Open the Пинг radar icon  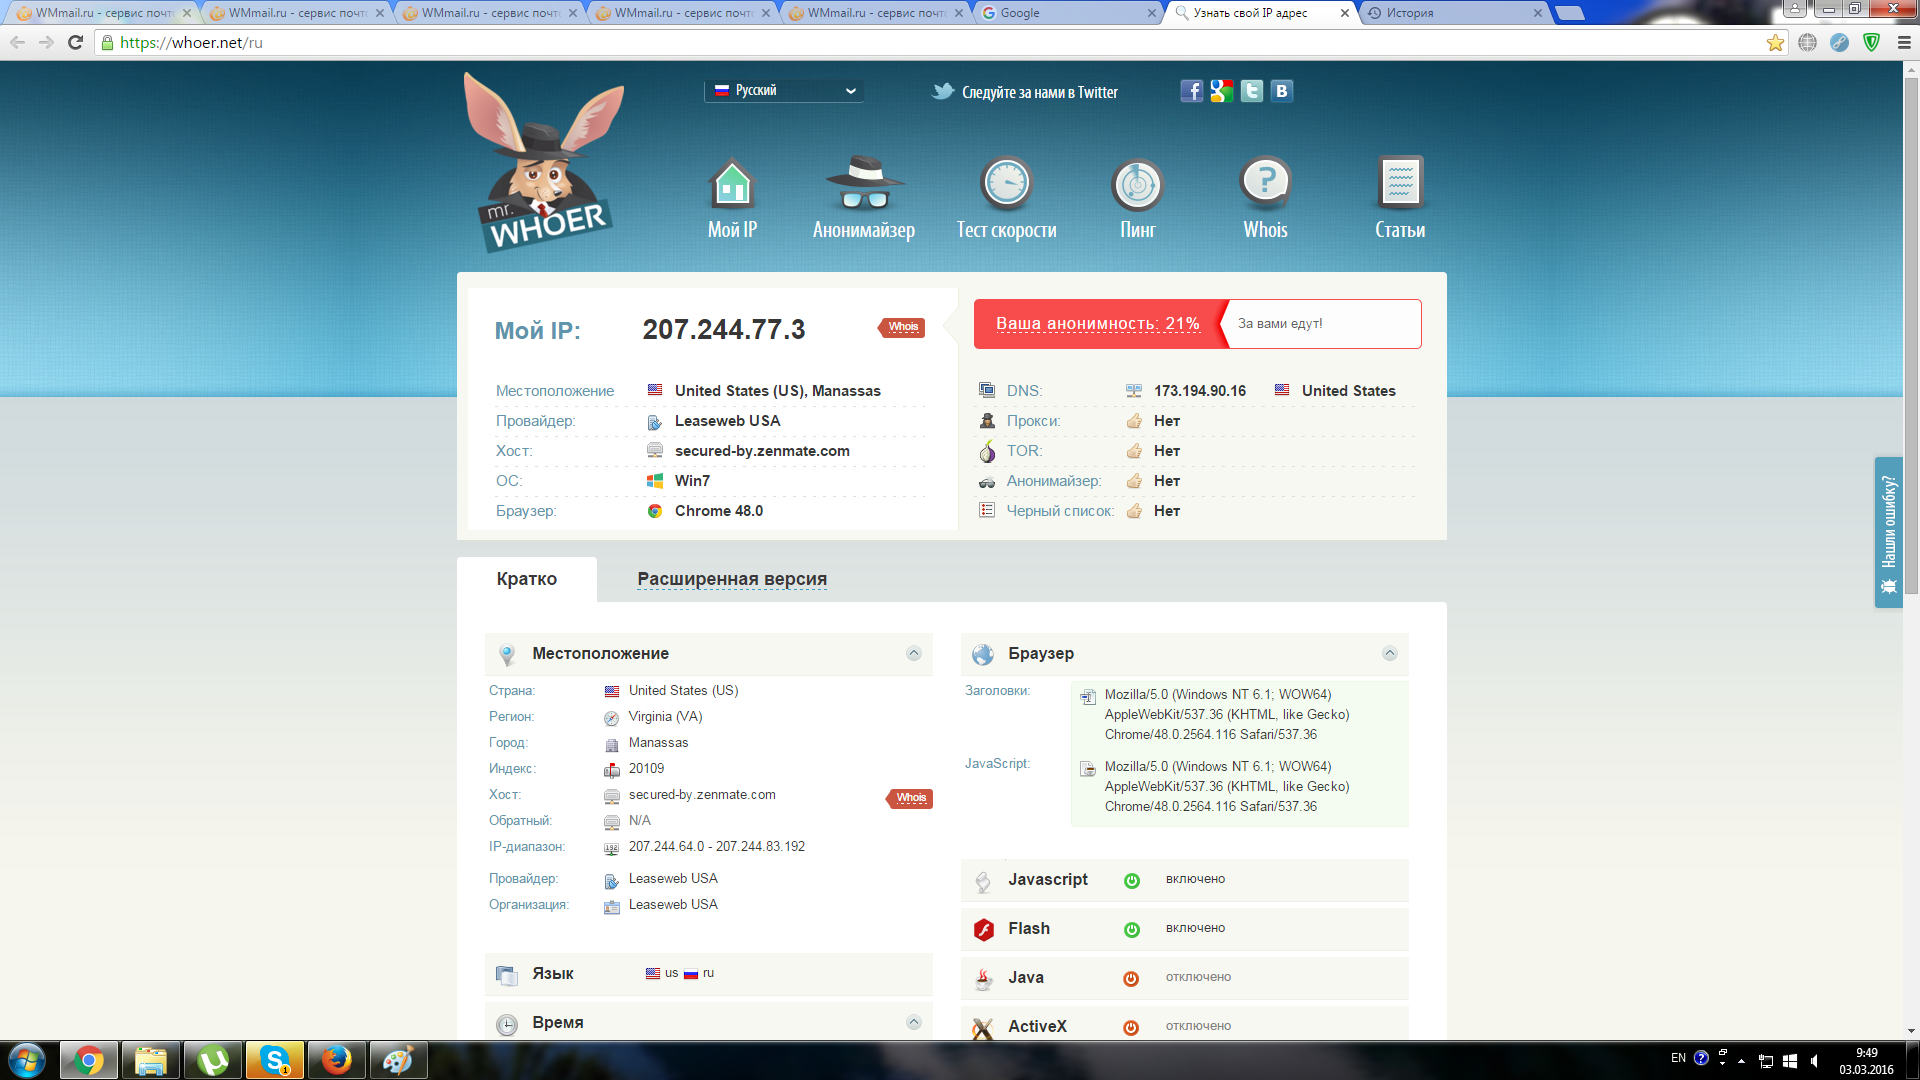coord(1138,184)
